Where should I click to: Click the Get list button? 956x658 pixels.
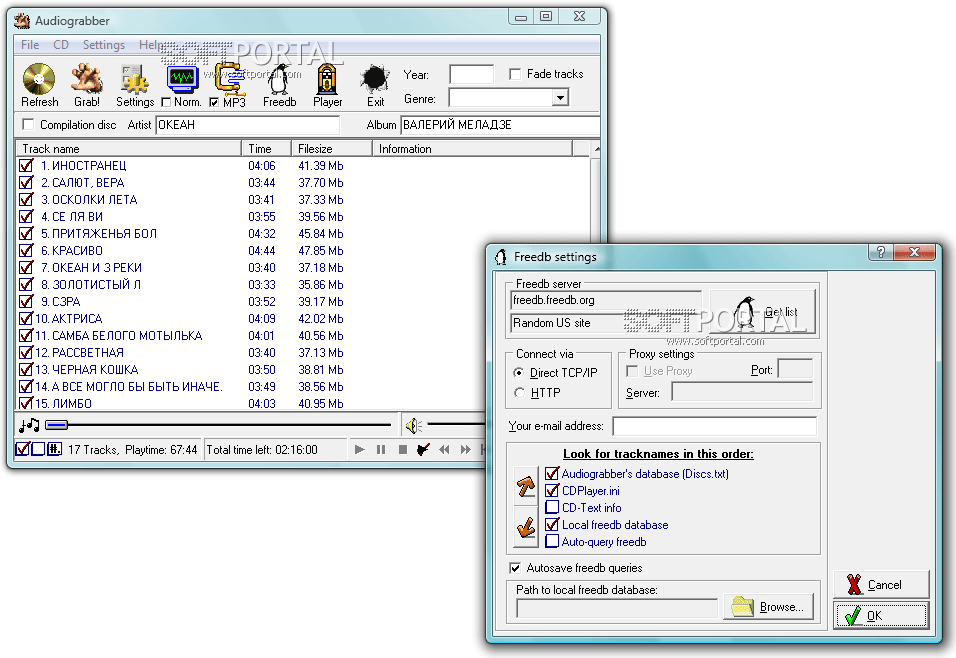point(763,312)
